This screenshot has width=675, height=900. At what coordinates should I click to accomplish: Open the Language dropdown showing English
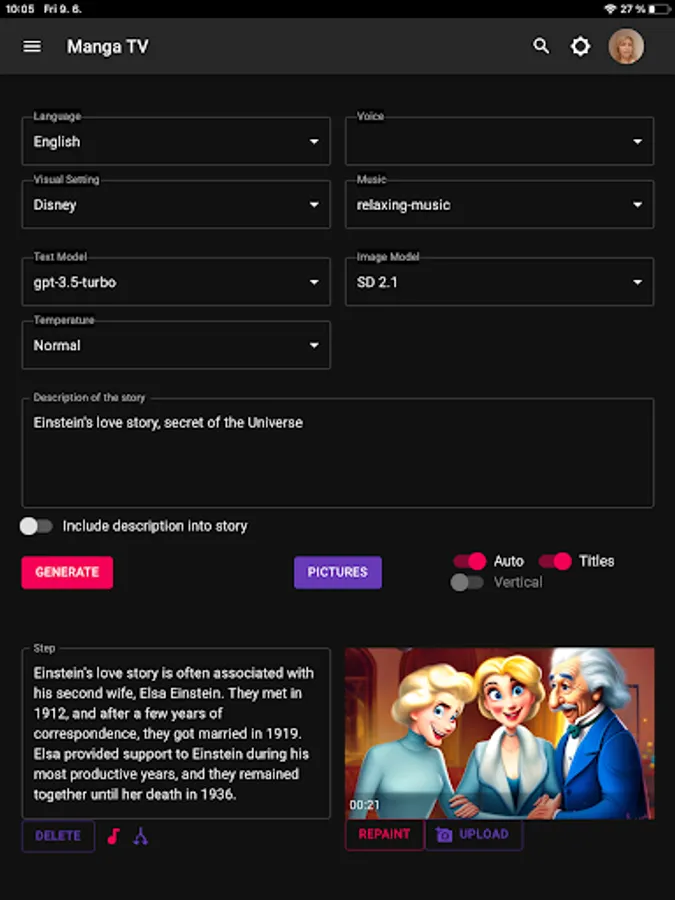(x=176, y=141)
